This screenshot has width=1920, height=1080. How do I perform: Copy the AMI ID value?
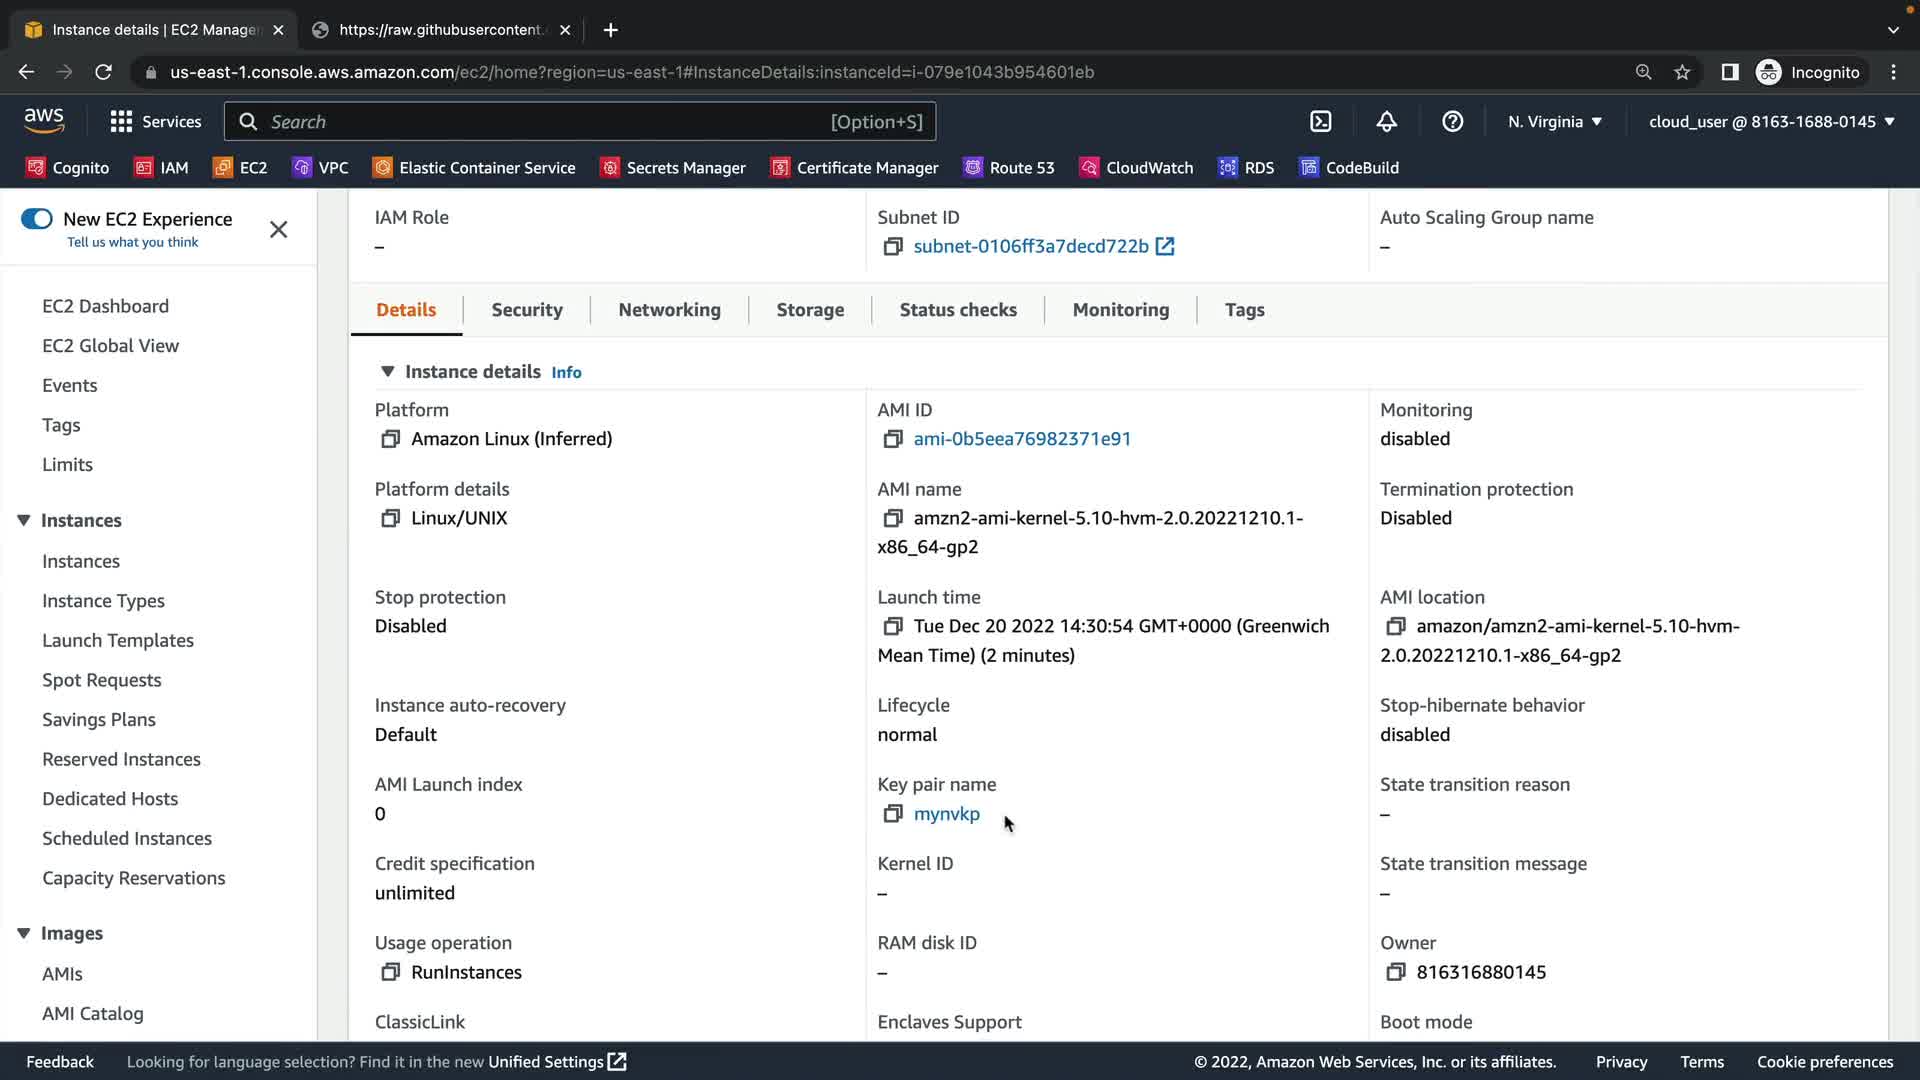[892, 439]
